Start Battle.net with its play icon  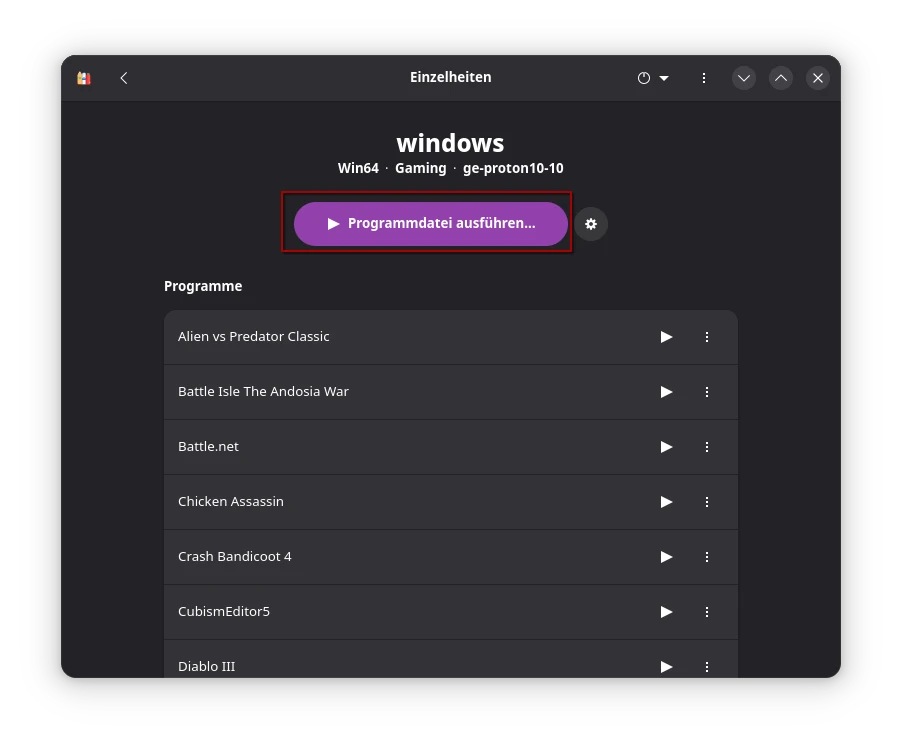pos(666,447)
